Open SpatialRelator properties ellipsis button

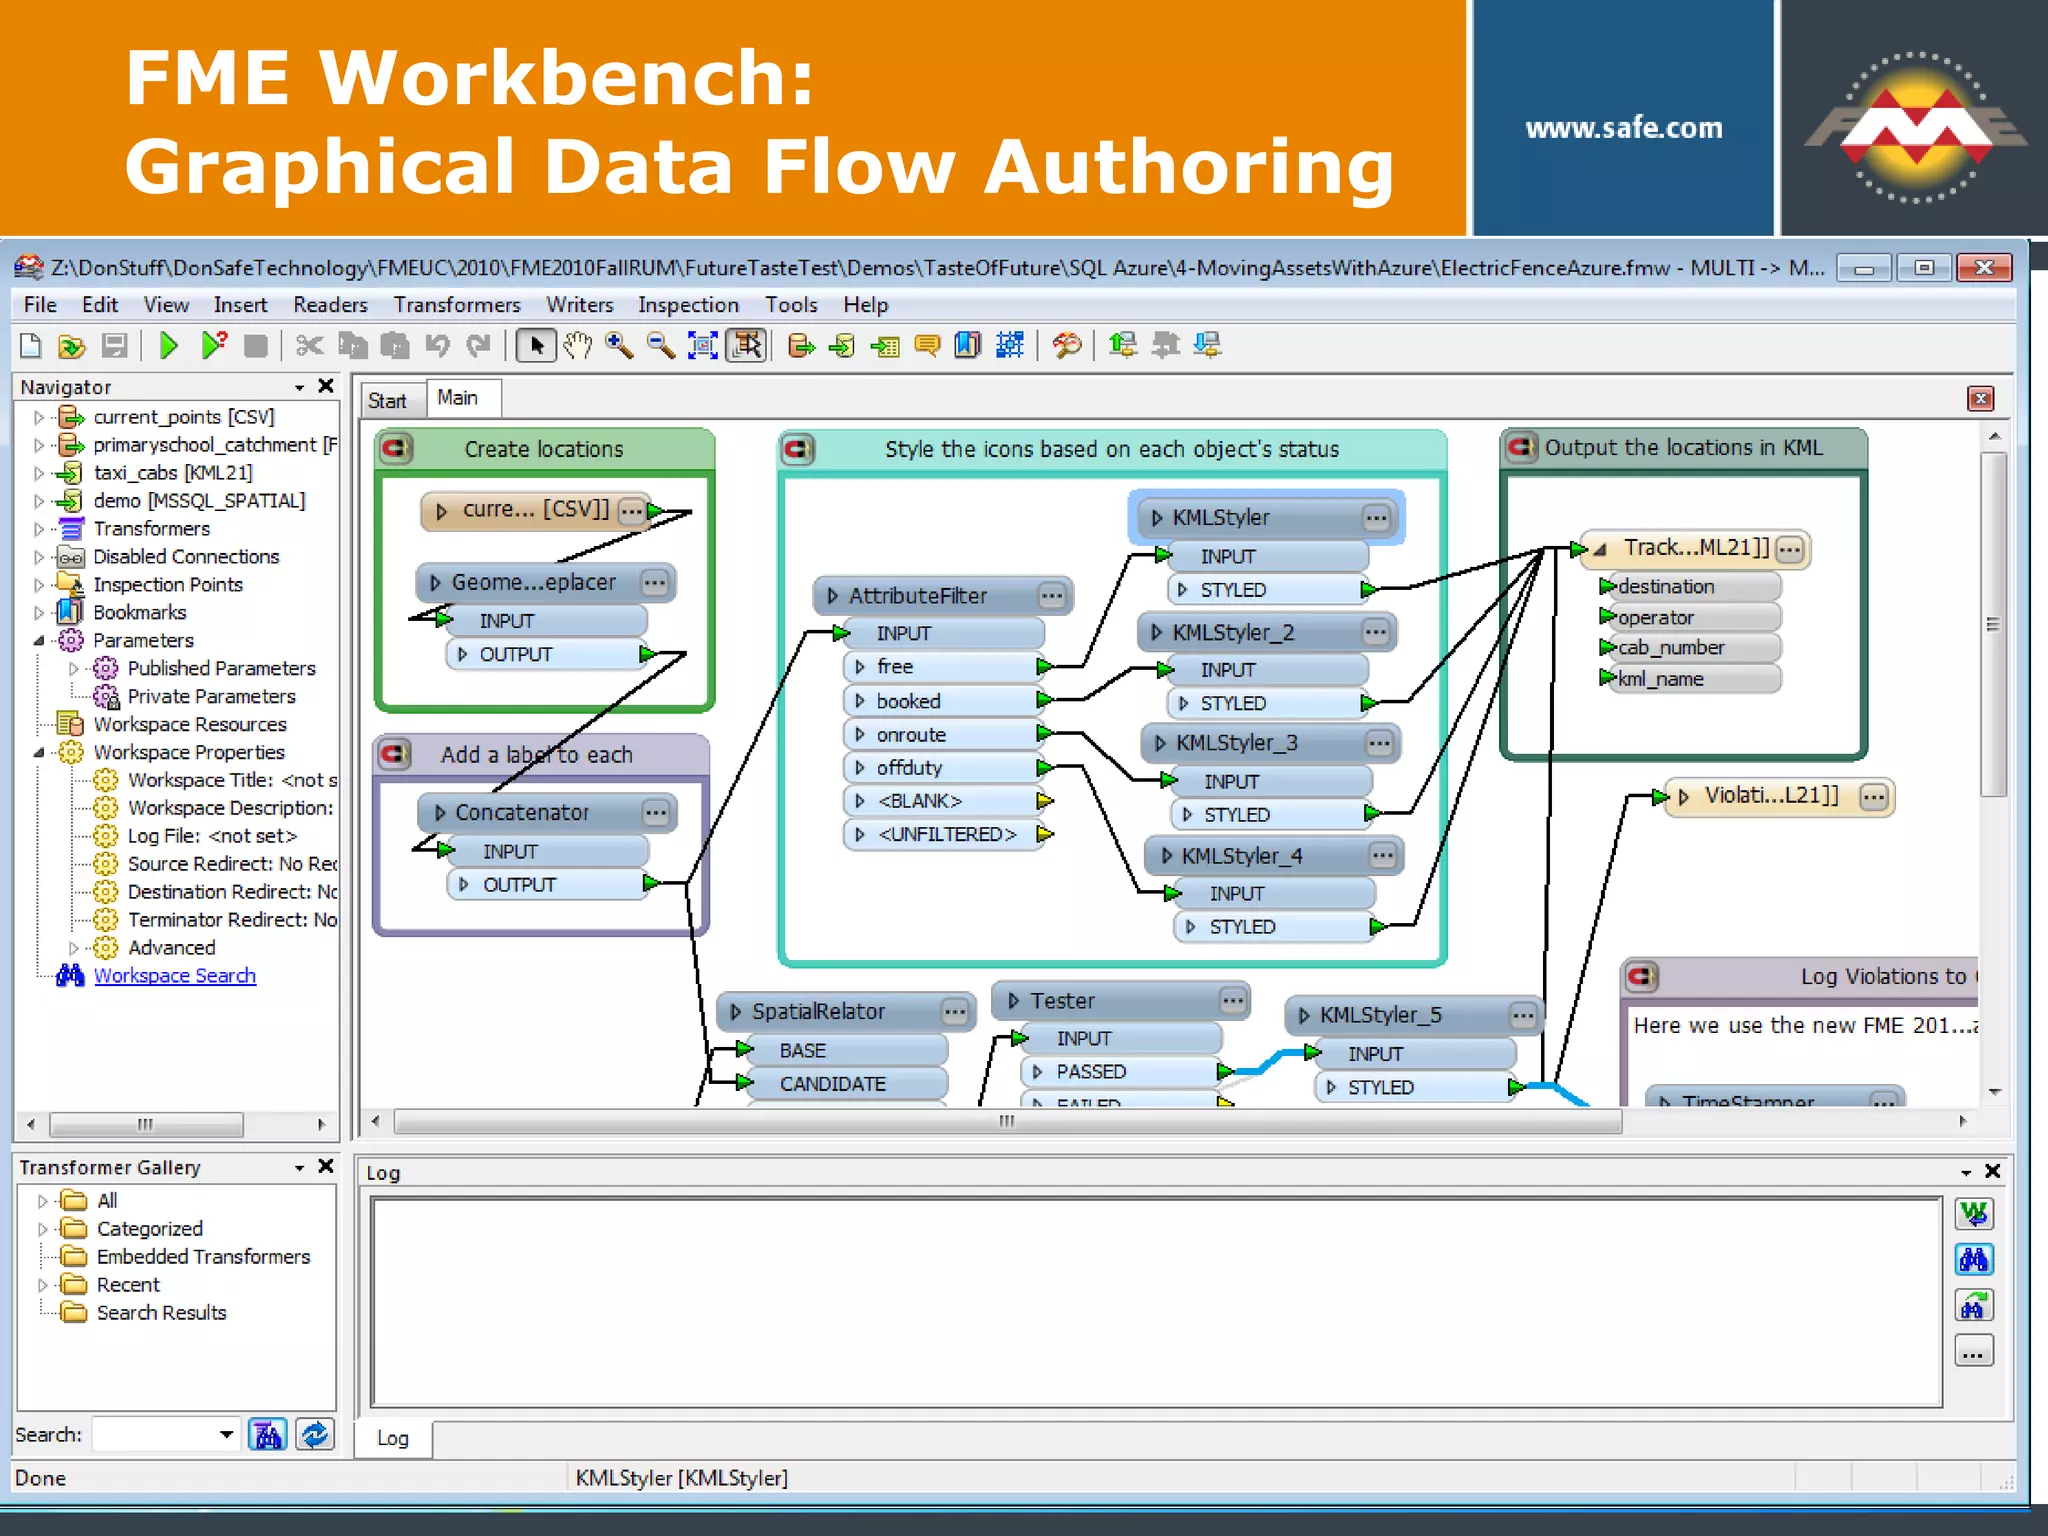955,1012
